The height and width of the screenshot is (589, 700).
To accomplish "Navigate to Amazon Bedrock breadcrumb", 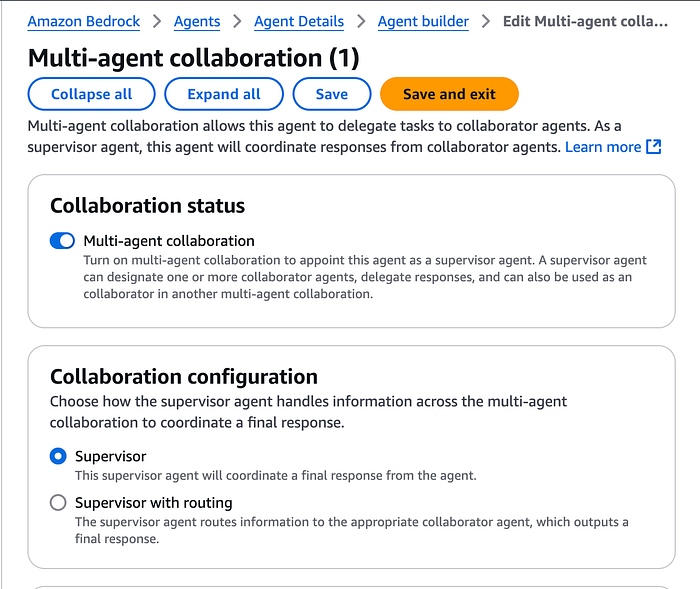I will point(83,21).
